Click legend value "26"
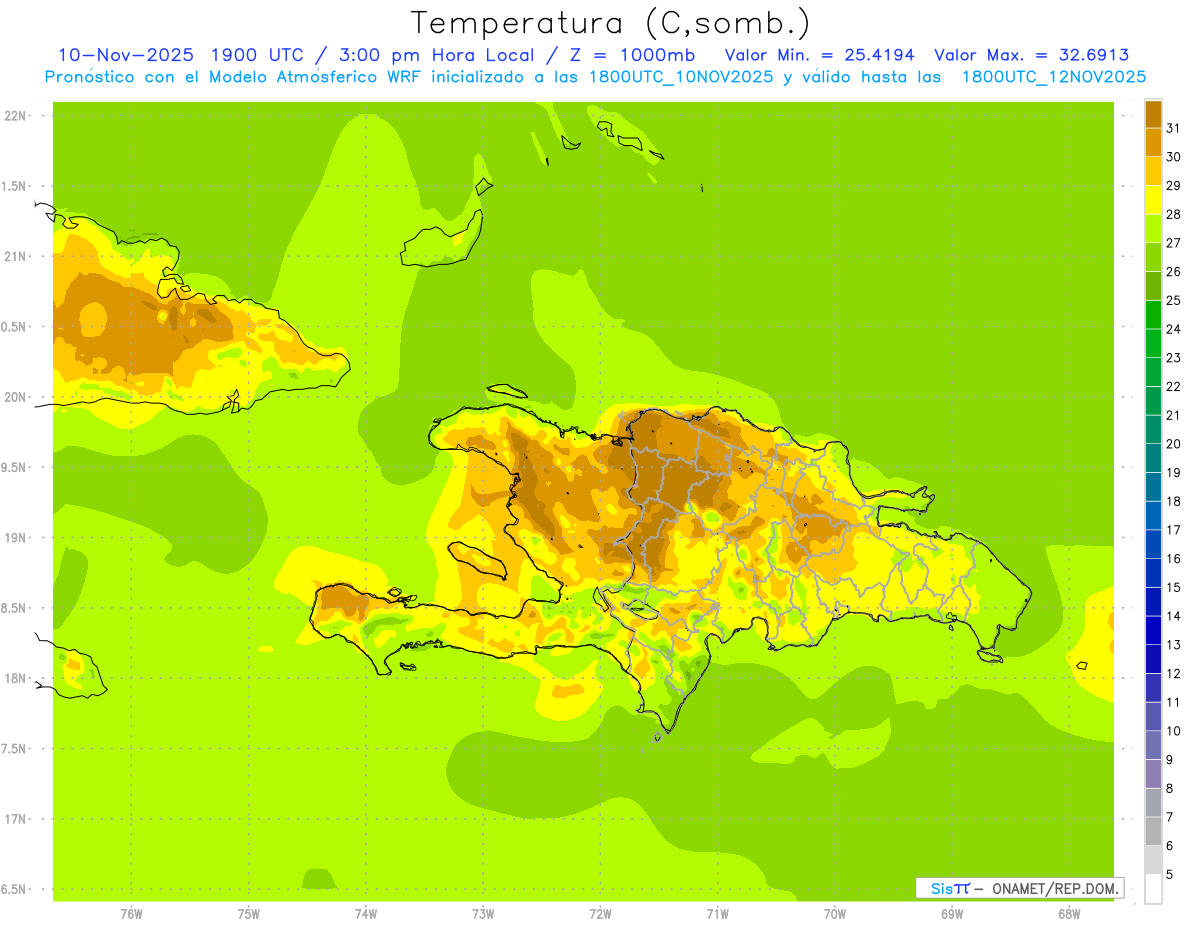This screenshot has width=1200, height=927. 1174,271
